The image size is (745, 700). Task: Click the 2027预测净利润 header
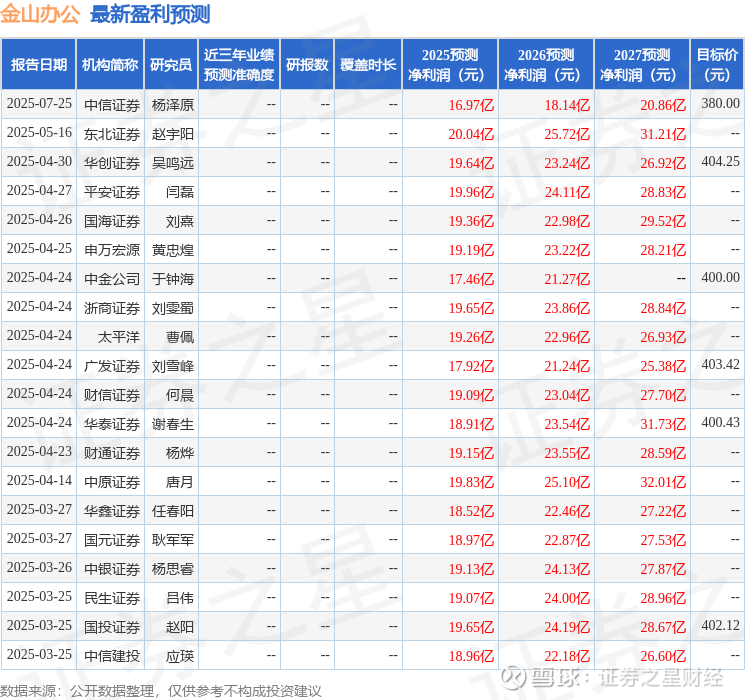pyautogui.click(x=642, y=65)
